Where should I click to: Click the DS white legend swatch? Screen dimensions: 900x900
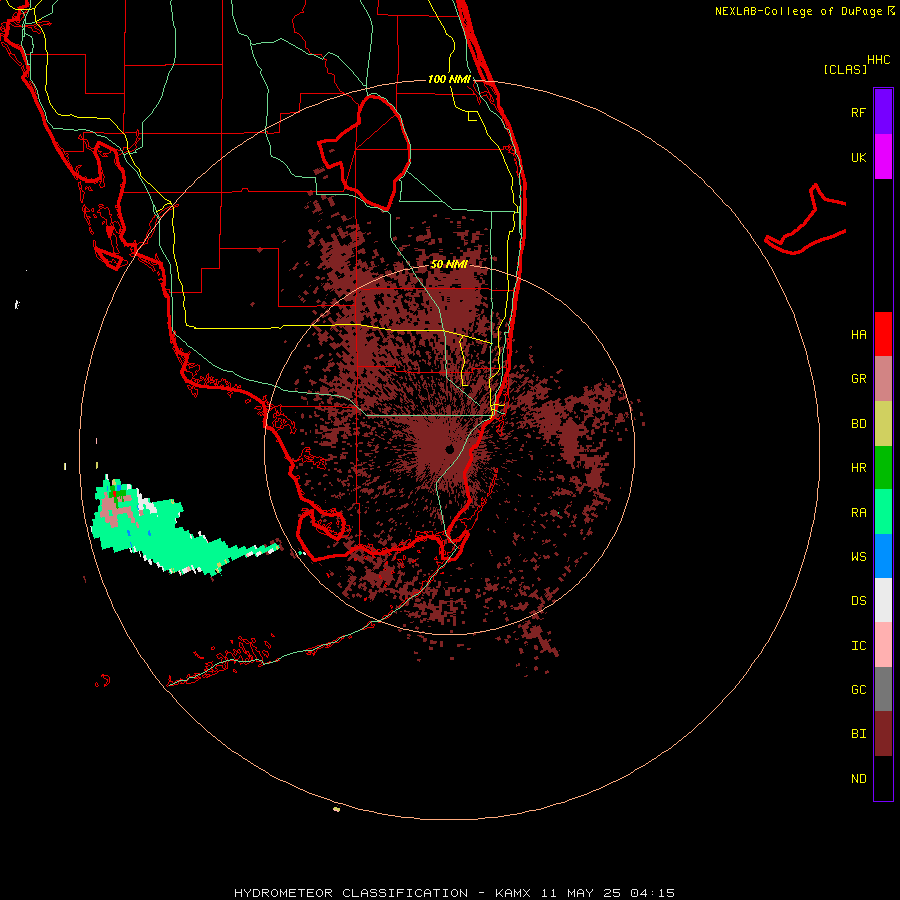(883, 600)
